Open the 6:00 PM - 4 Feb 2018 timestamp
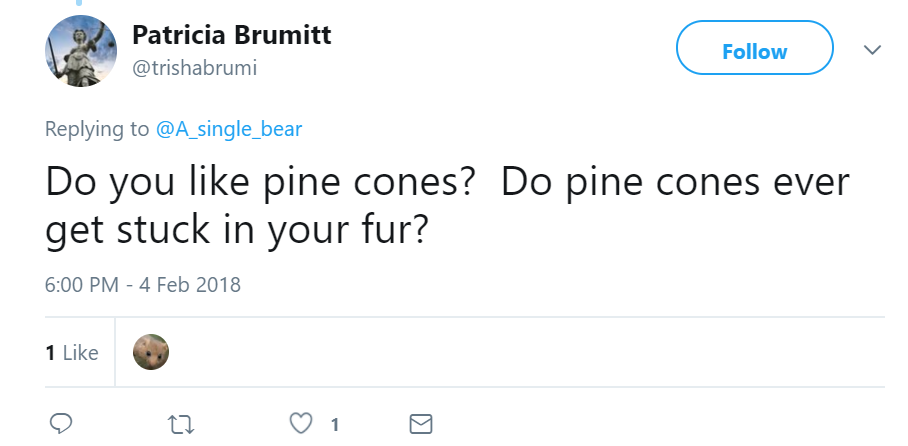The width and height of the screenshot is (908, 446). coord(143,284)
